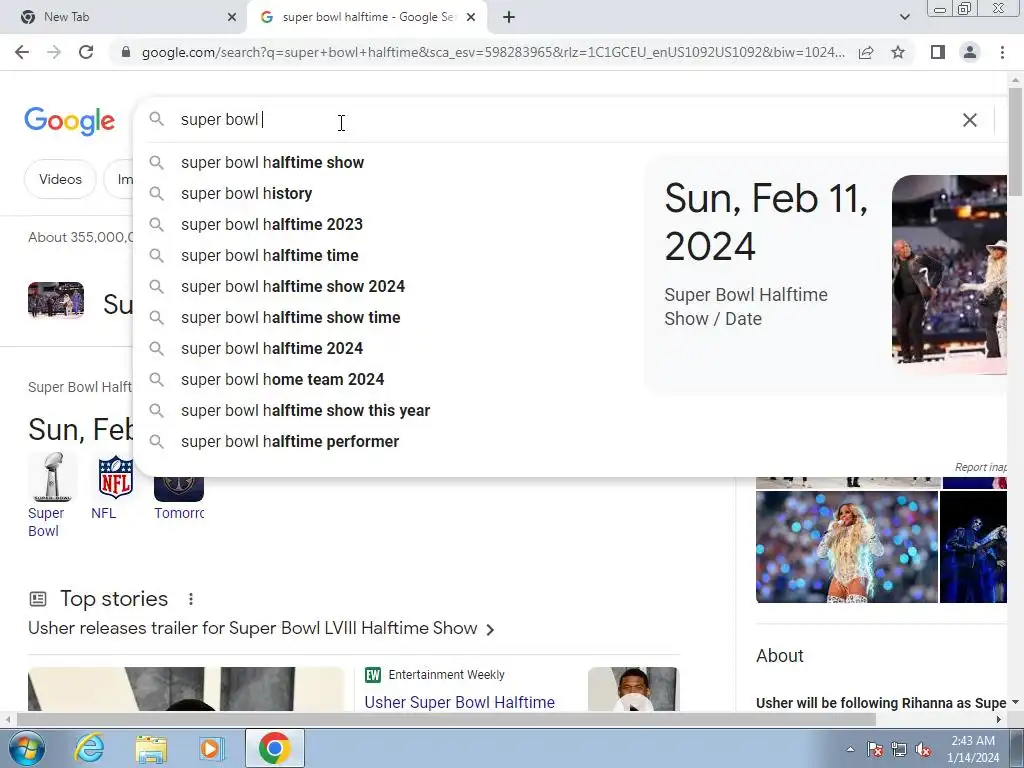Reload the current page
Viewport: 1024px width, 768px height.
(86, 52)
